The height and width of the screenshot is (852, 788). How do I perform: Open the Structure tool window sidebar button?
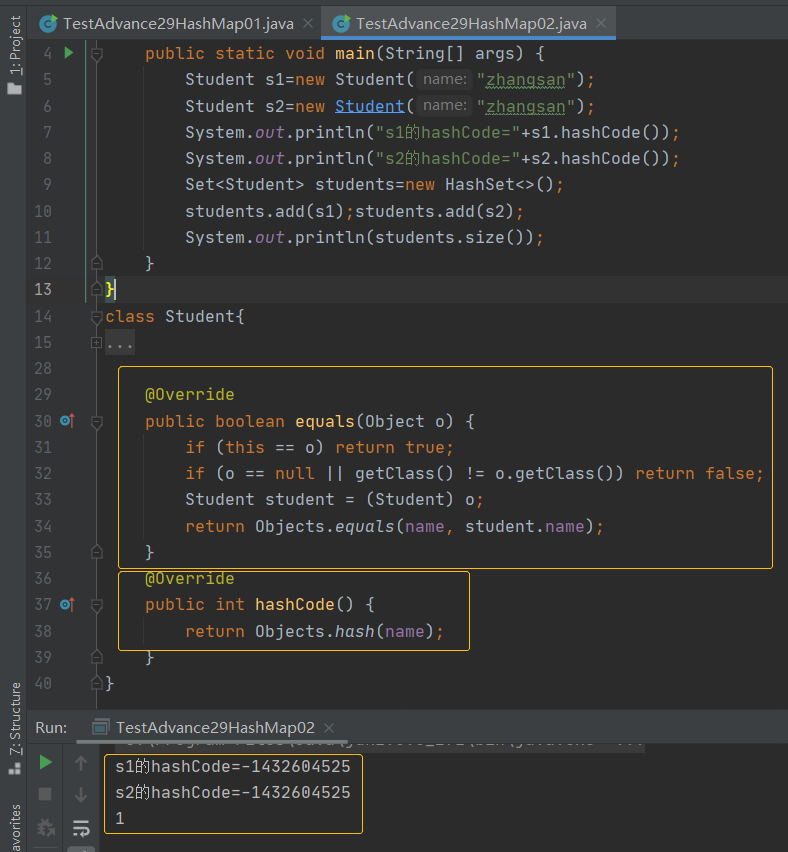click(15, 728)
